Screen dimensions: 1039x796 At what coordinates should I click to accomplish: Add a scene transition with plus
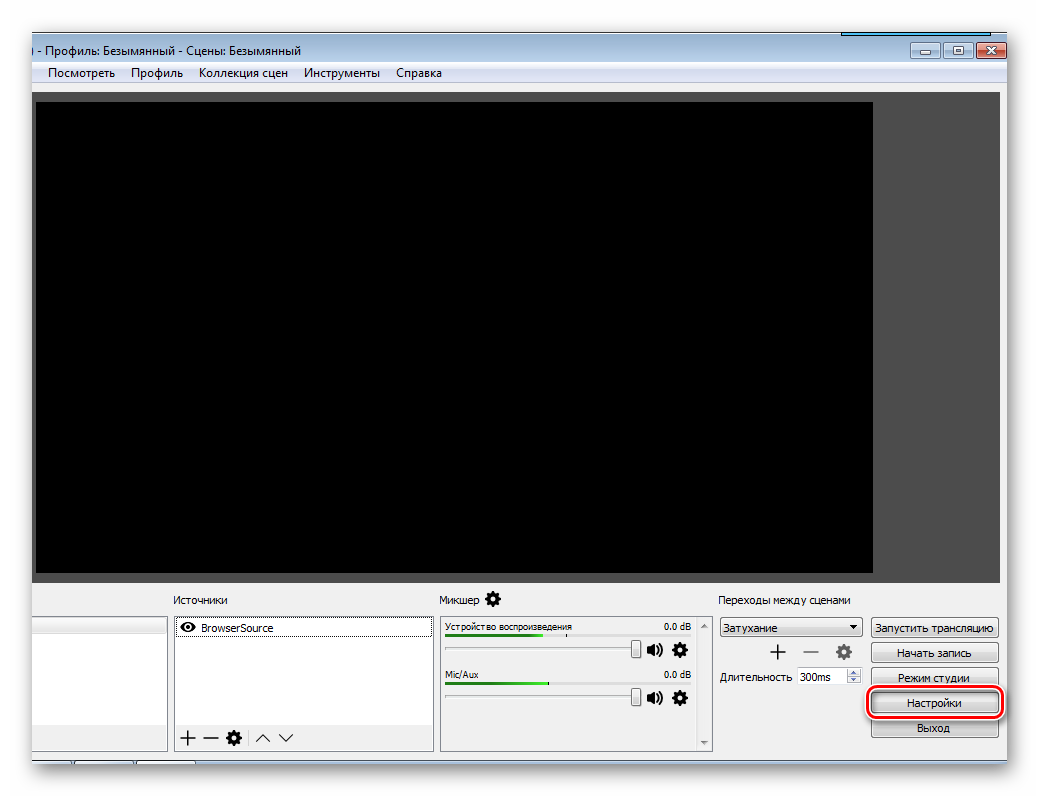pos(778,652)
